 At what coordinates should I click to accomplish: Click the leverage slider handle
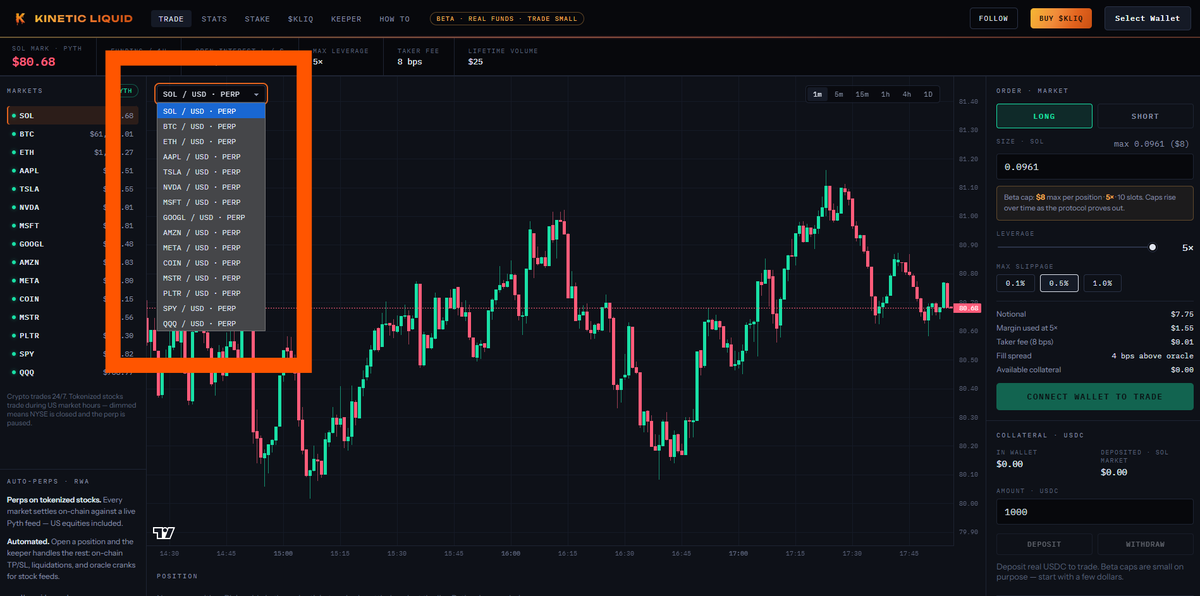[1153, 247]
